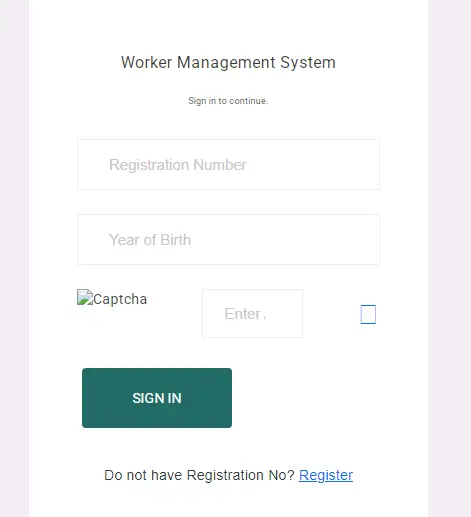Reload captcha via the blue square control
471x517 pixels.
(x=368, y=314)
